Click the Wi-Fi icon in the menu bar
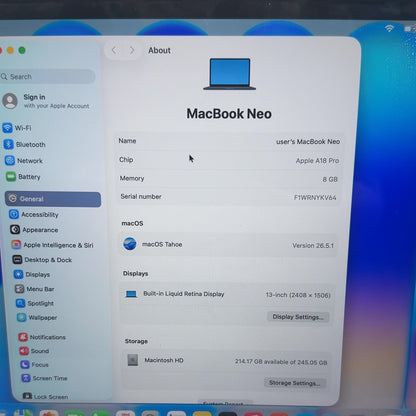 coord(389,28)
